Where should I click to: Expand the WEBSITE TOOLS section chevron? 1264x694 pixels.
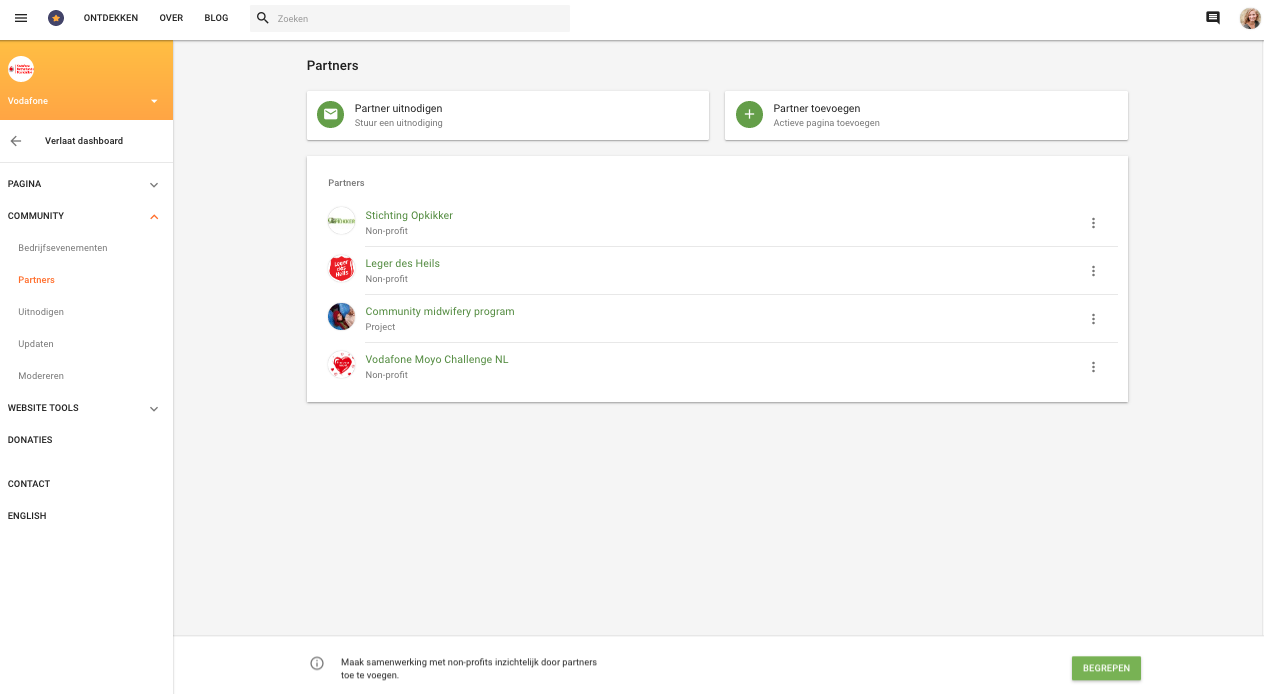click(154, 409)
